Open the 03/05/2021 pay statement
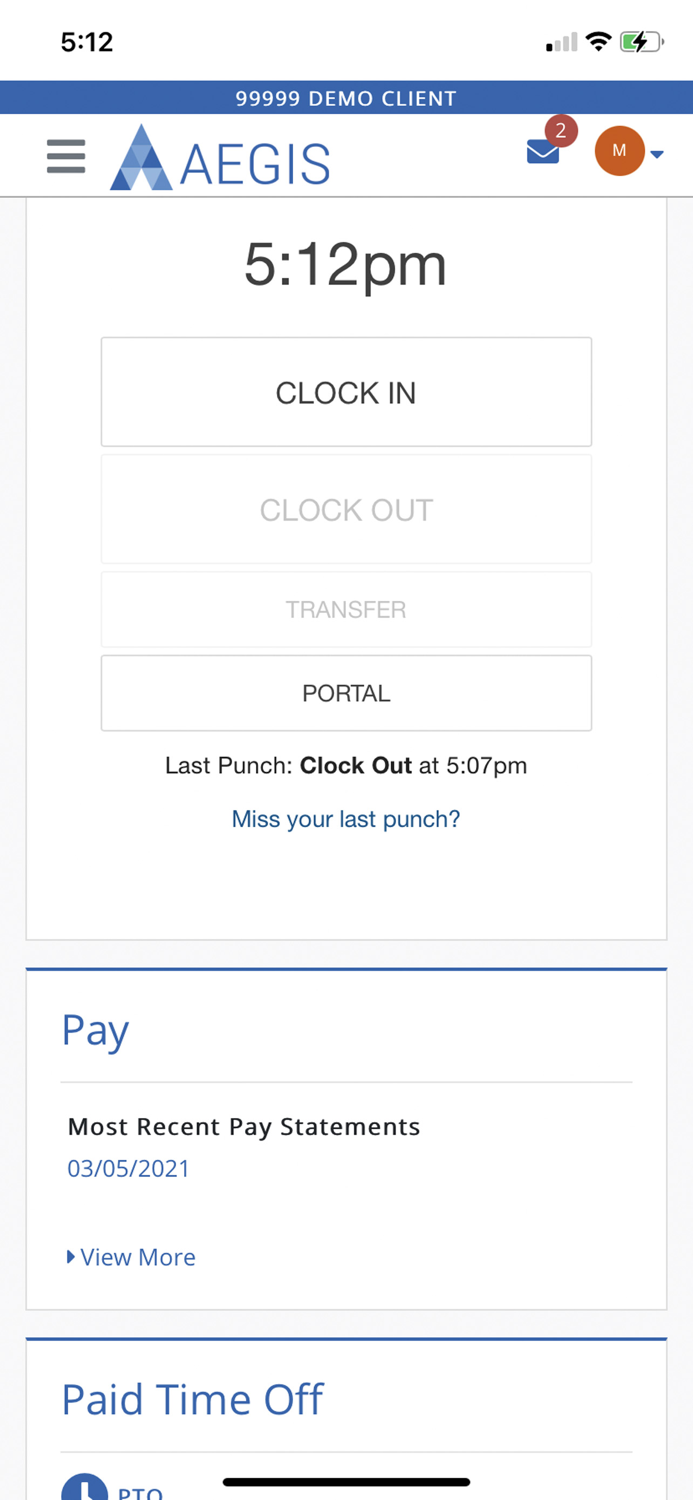 click(x=129, y=1167)
